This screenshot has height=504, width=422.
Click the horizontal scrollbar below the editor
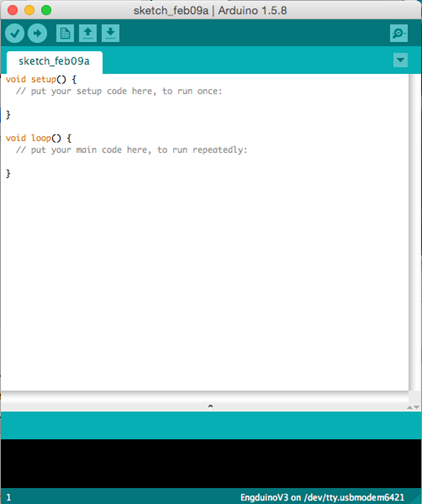click(x=205, y=397)
